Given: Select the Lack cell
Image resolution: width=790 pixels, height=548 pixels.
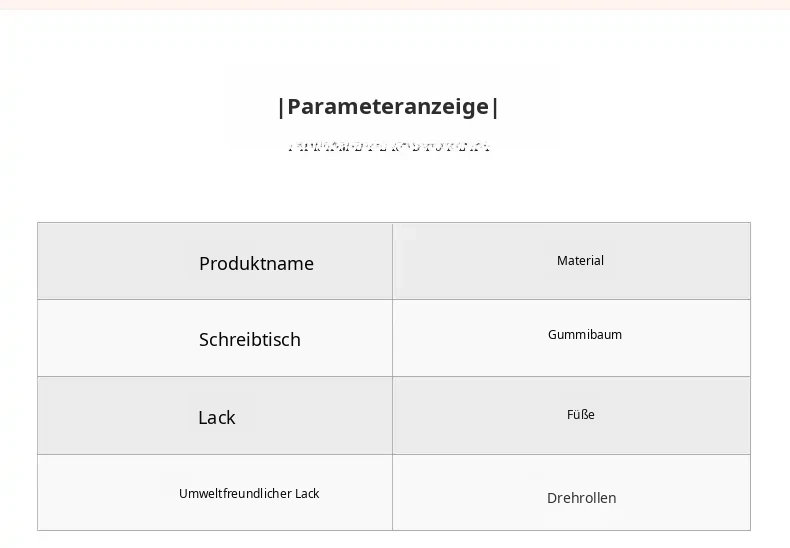Looking at the screenshot, I should (x=215, y=416).
